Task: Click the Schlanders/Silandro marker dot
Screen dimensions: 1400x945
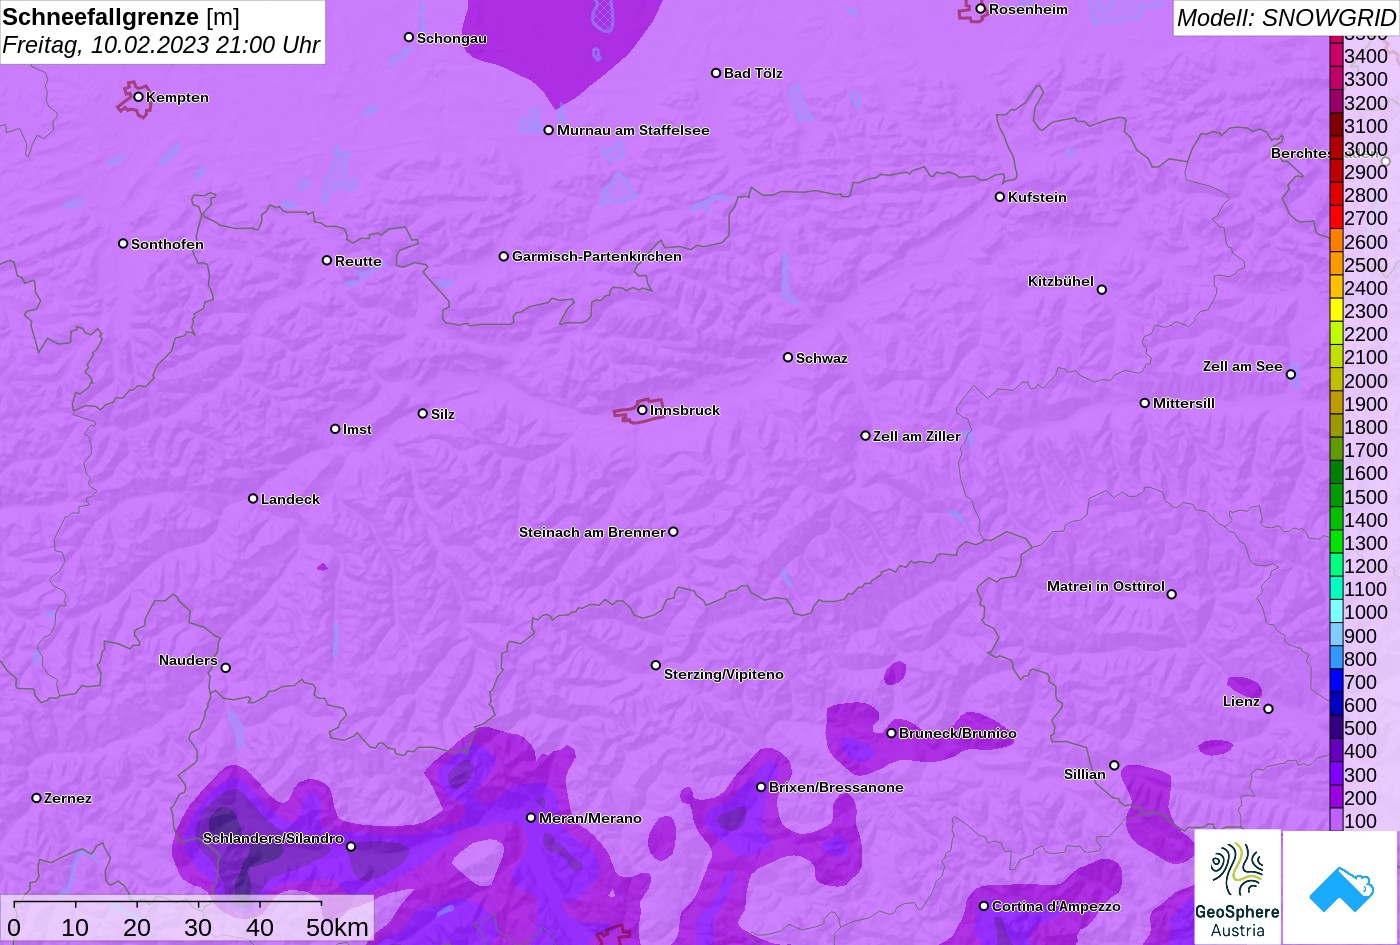Action: click(351, 847)
